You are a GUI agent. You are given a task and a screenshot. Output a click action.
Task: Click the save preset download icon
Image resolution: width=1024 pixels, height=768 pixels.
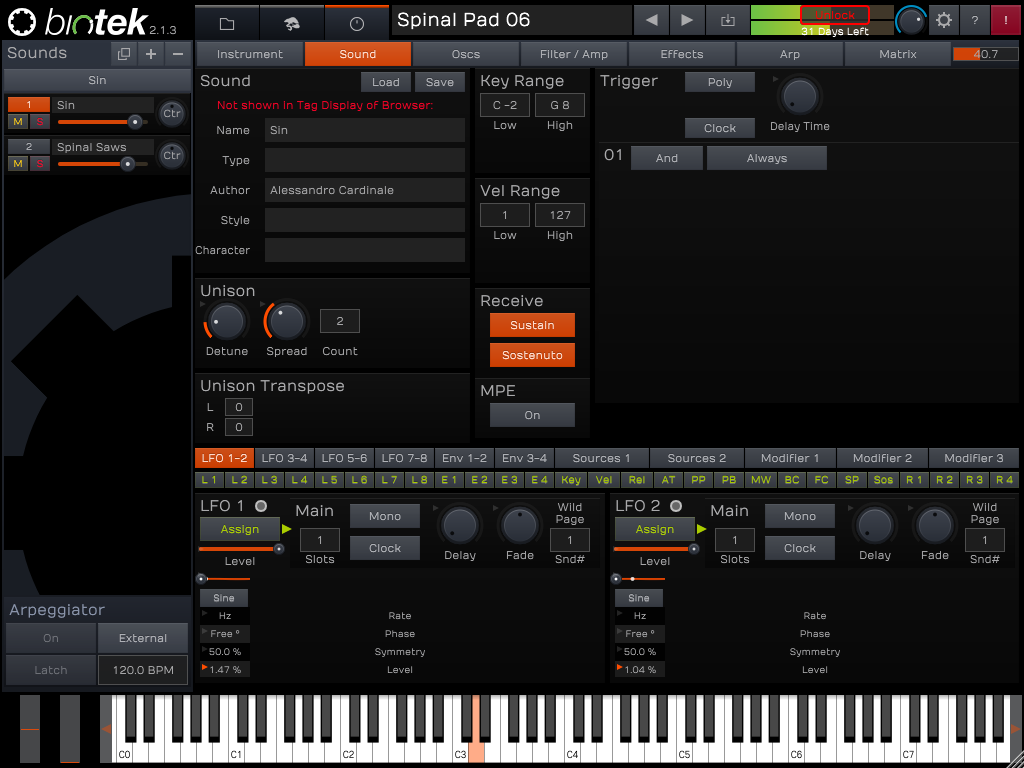[x=727, y=20]
